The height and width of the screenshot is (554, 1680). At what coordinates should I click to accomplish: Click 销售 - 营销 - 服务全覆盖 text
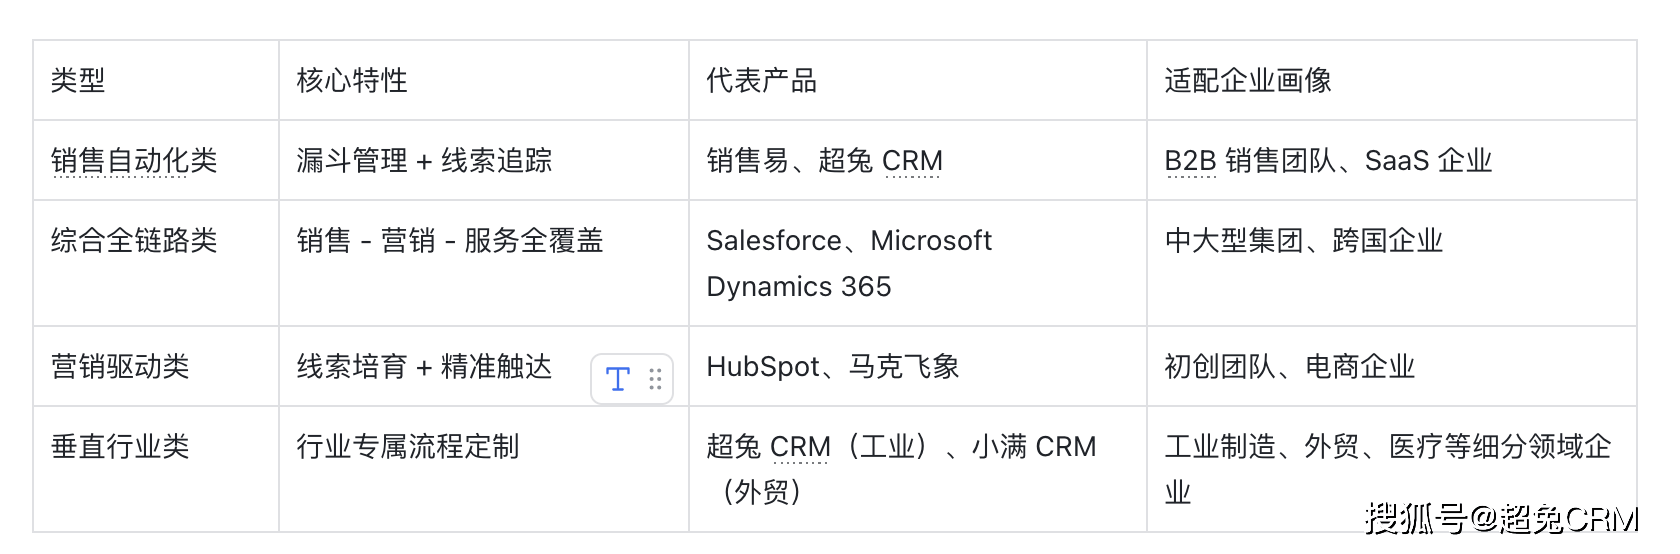pyautogui.click(x=450, y=241)
